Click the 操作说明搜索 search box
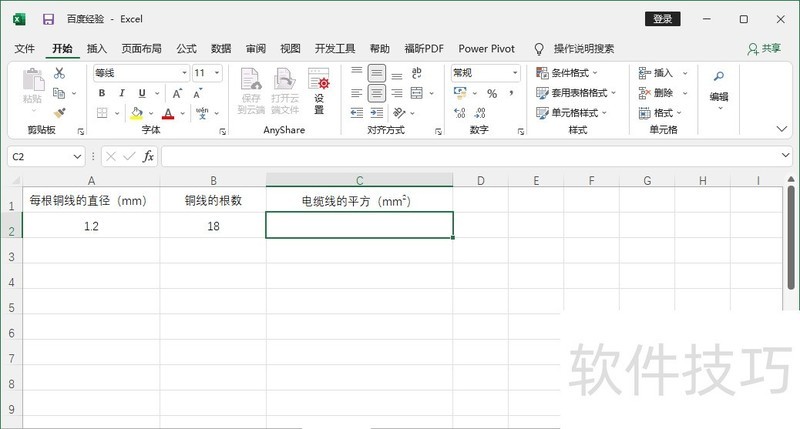800x429 pixels. point(584,48)
